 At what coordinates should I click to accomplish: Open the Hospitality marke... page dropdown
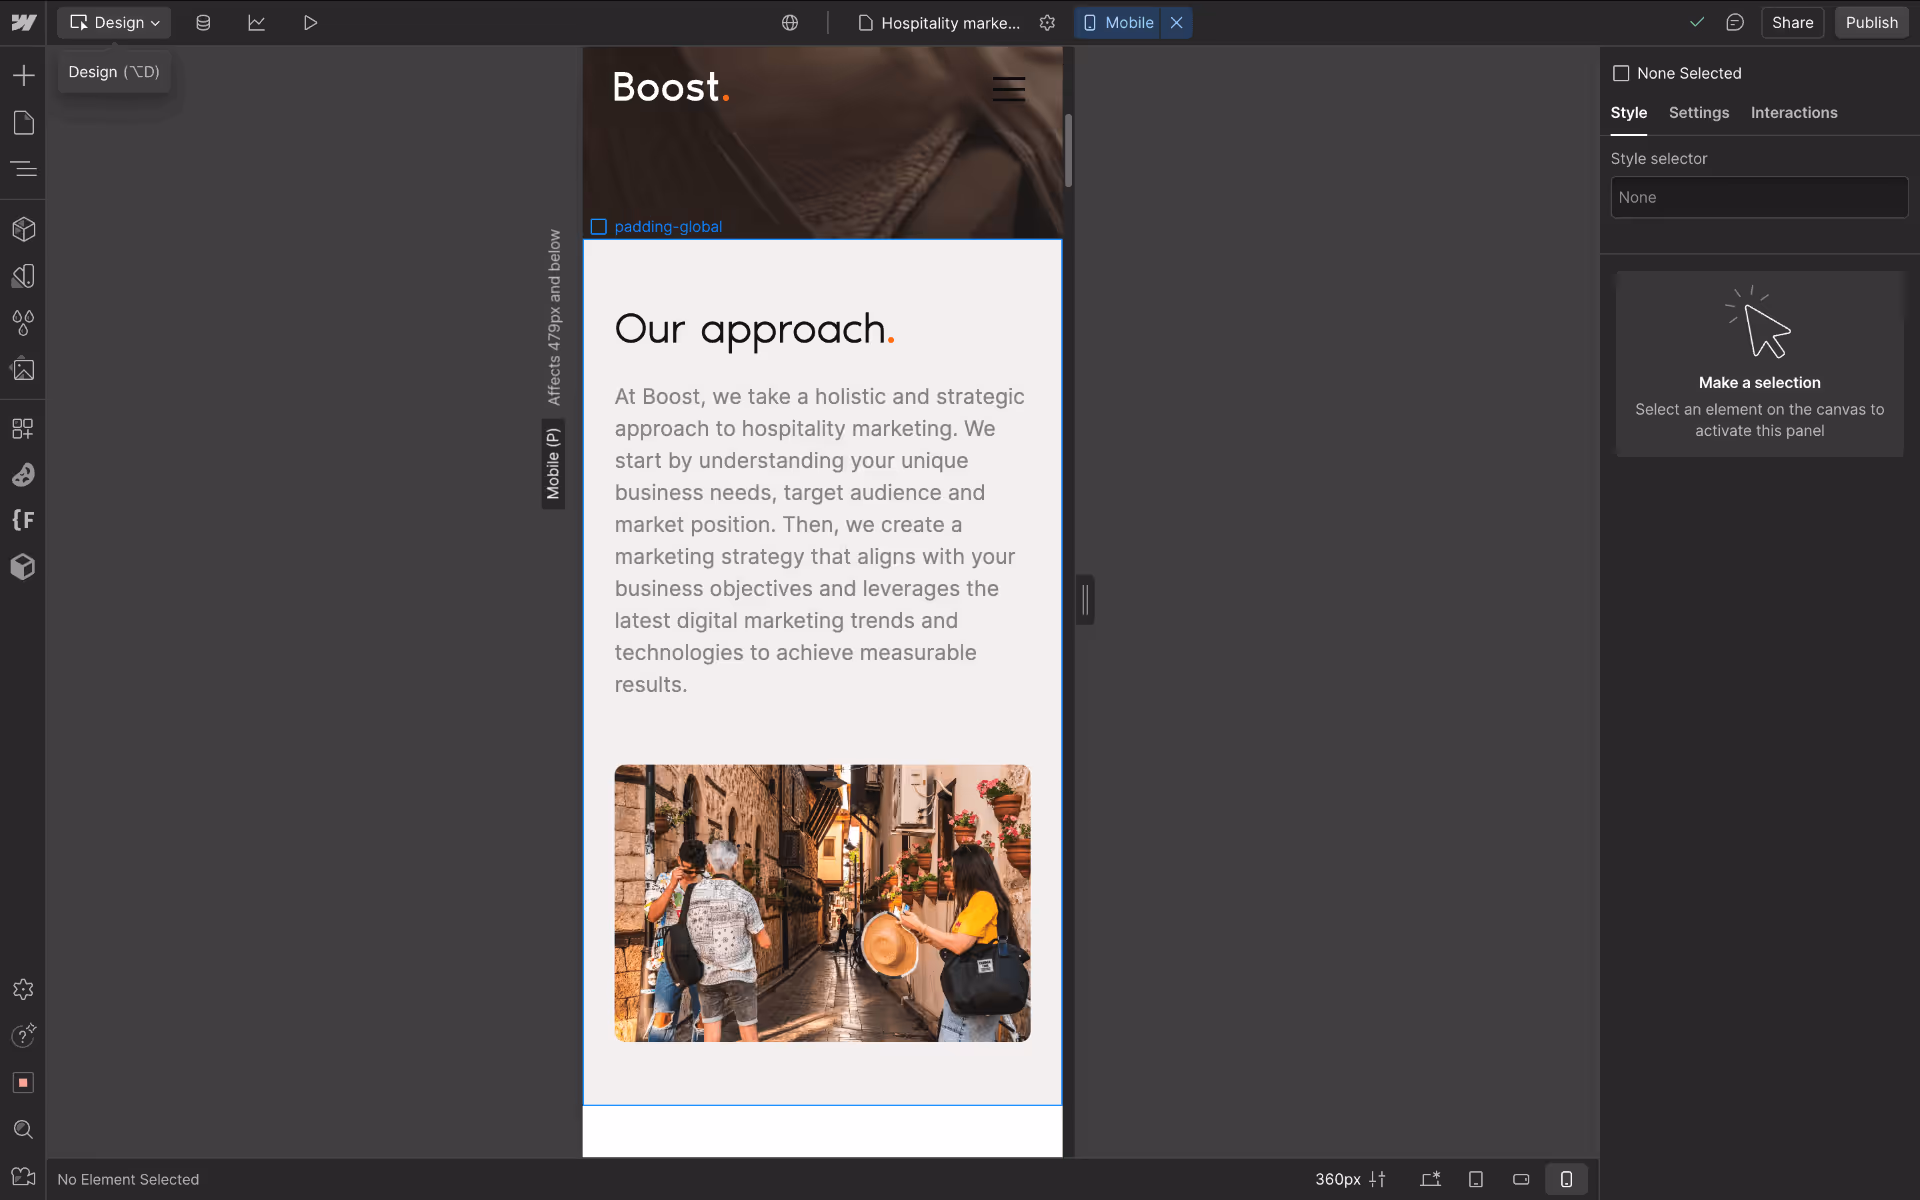coord(940,22)
